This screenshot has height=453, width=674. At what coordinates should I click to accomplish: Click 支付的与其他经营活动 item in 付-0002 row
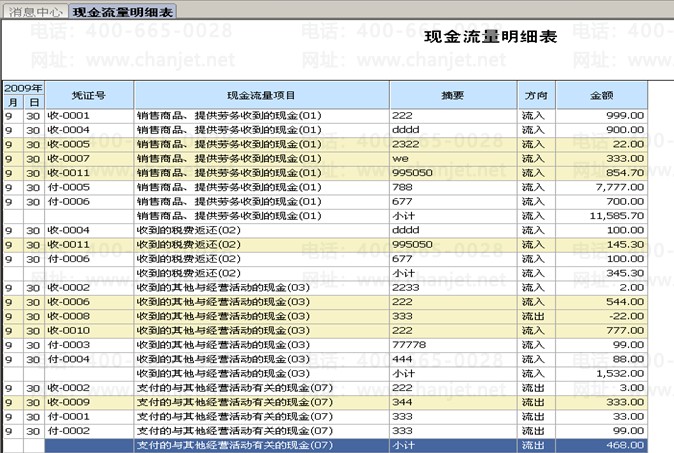[261, 431]
